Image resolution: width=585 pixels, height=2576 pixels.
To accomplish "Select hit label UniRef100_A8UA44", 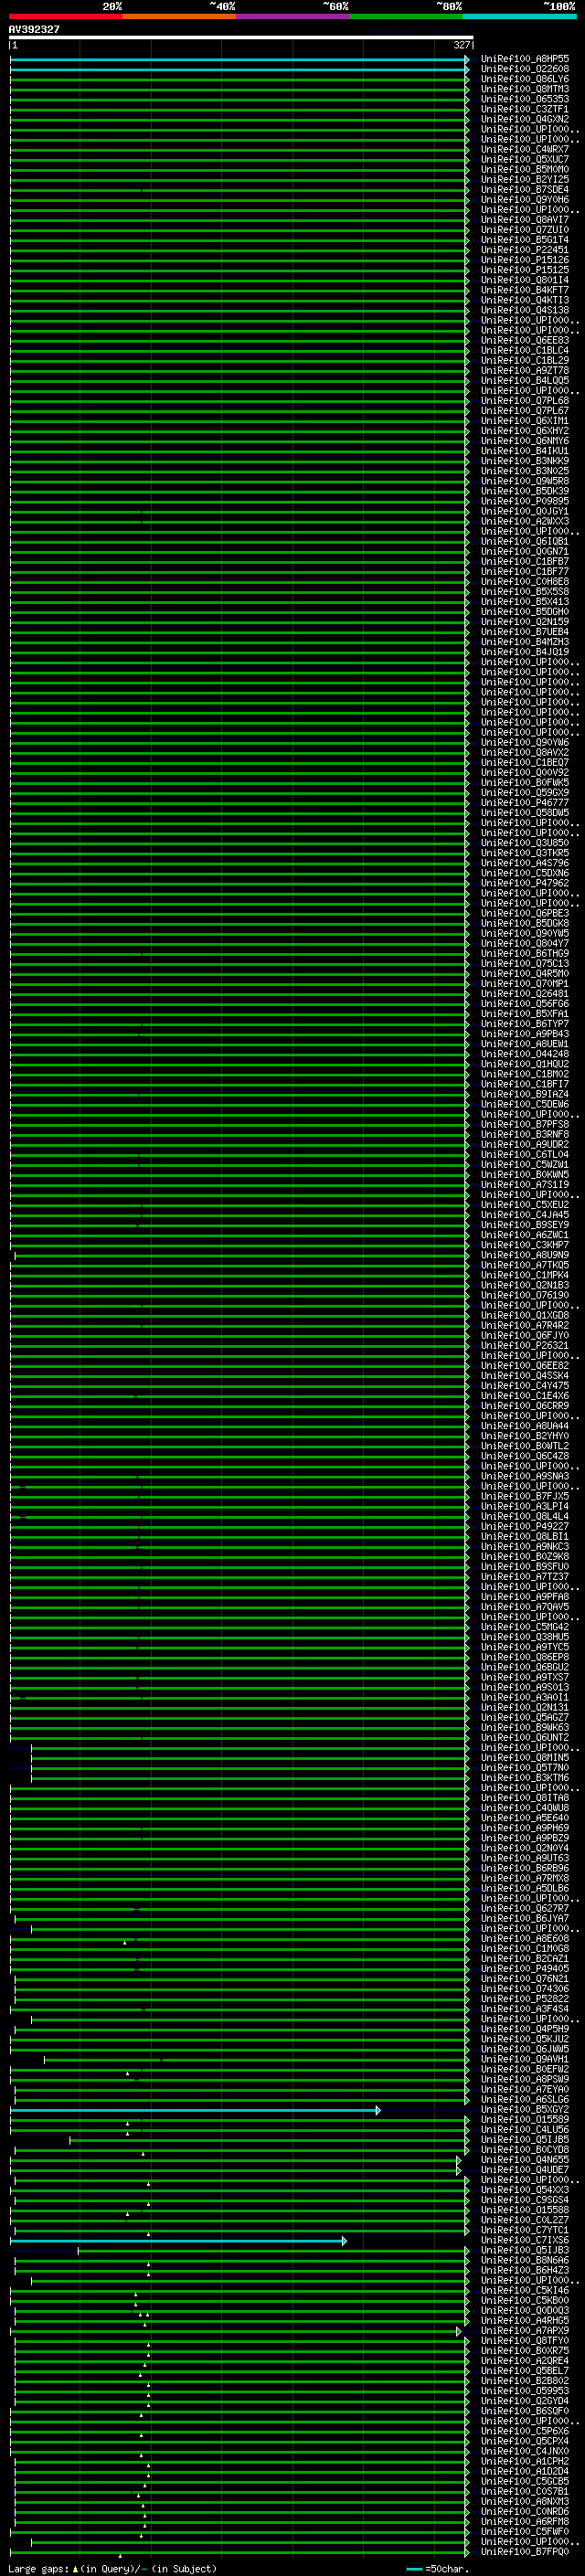I will pyautogui.click(x=525, y=1426).
